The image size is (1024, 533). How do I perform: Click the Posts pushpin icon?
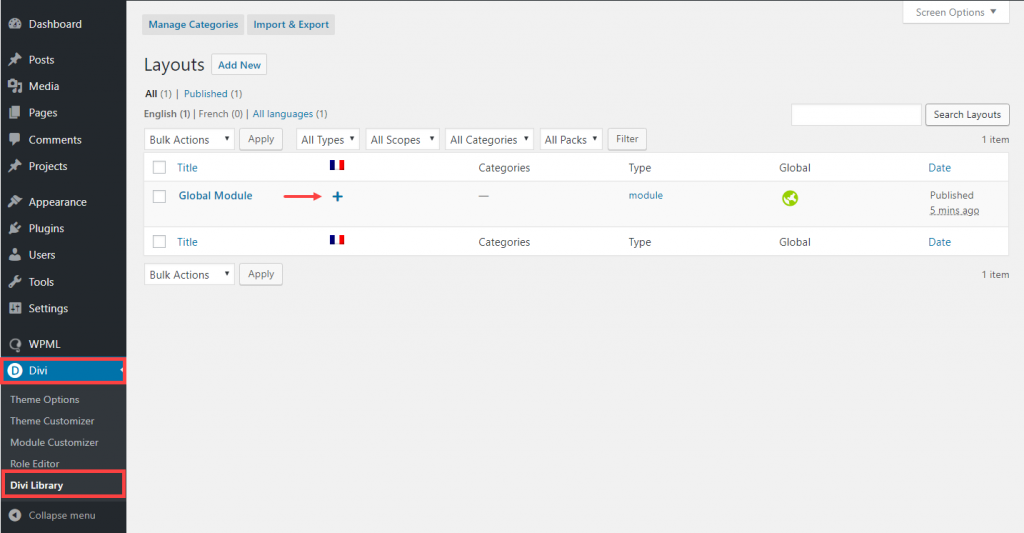[14, 59]
